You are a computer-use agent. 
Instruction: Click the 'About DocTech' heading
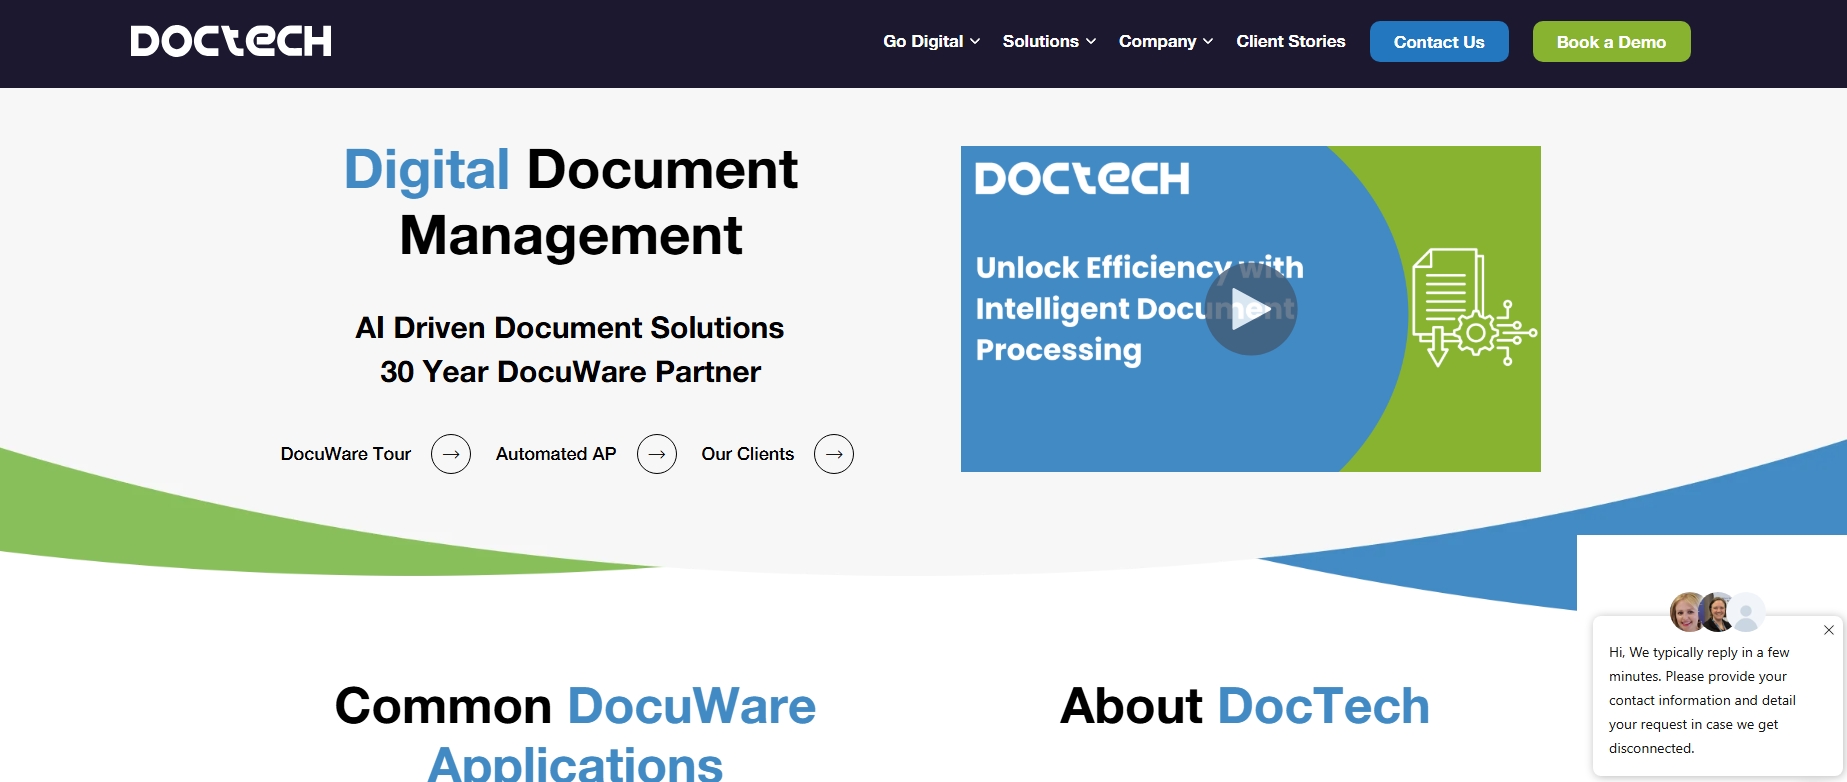1245,706
